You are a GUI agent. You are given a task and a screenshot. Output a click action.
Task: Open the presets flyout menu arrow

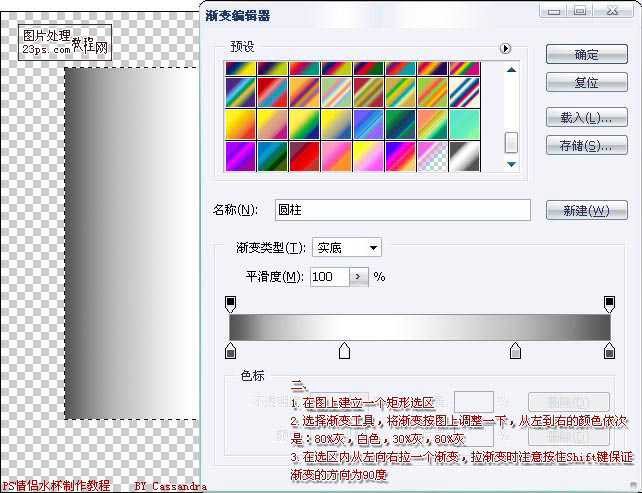(x=505, y=48)
